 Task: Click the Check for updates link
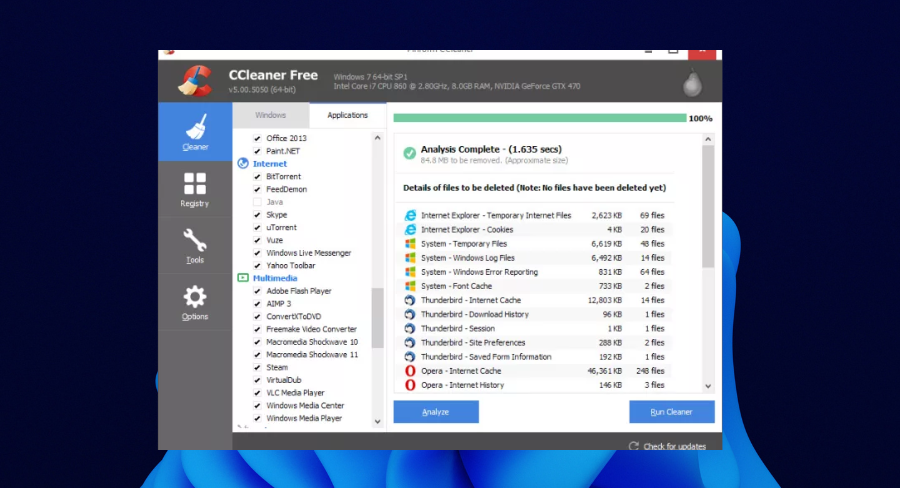tap(674, 446)
